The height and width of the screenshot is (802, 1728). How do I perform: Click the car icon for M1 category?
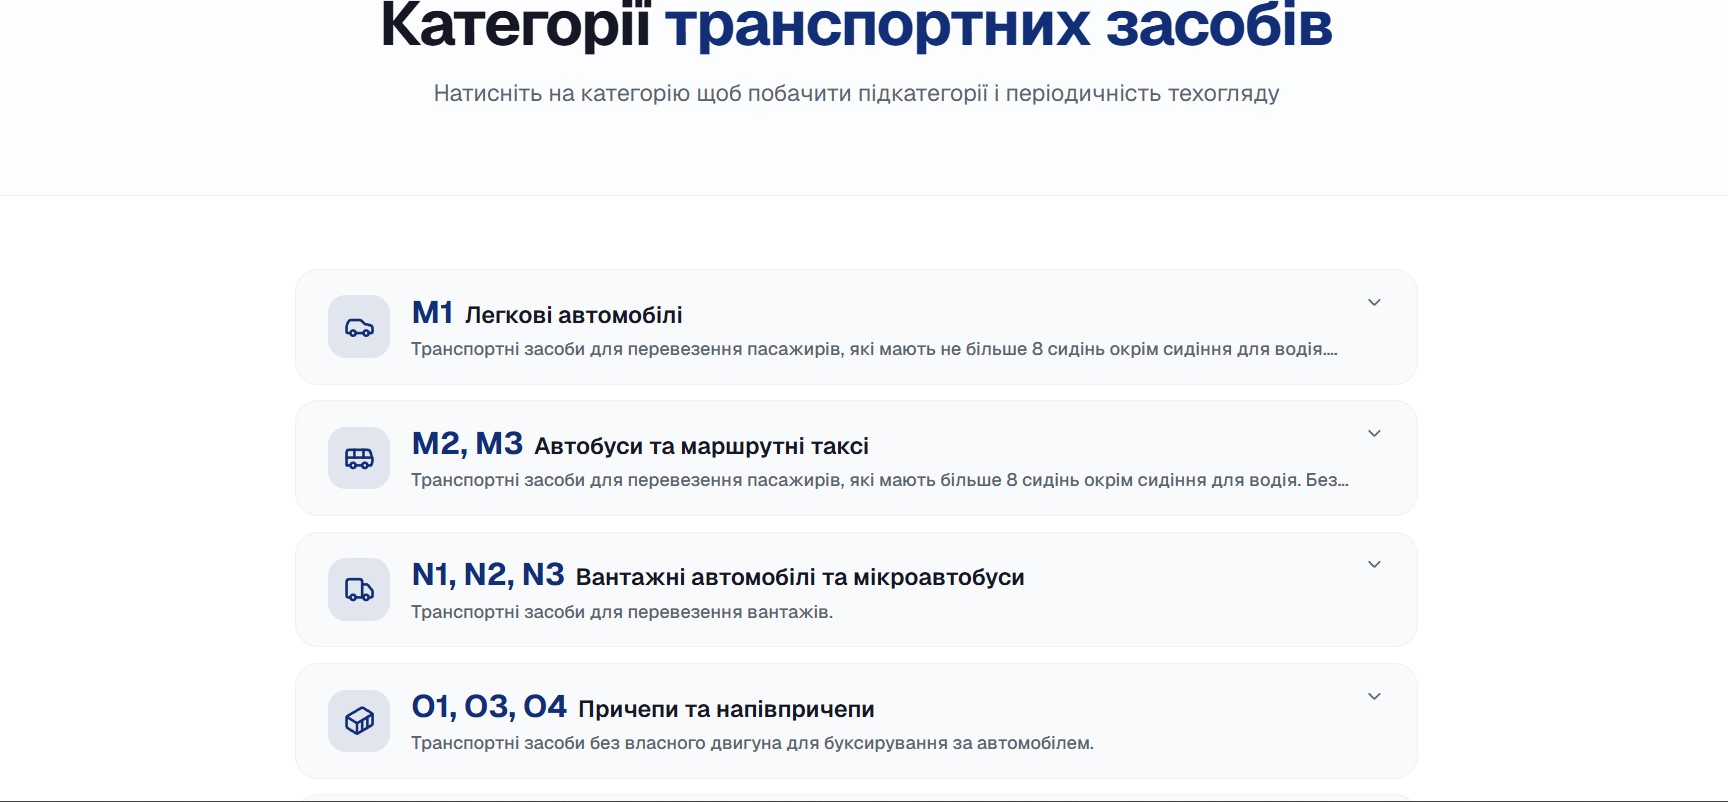coord(359,327)
